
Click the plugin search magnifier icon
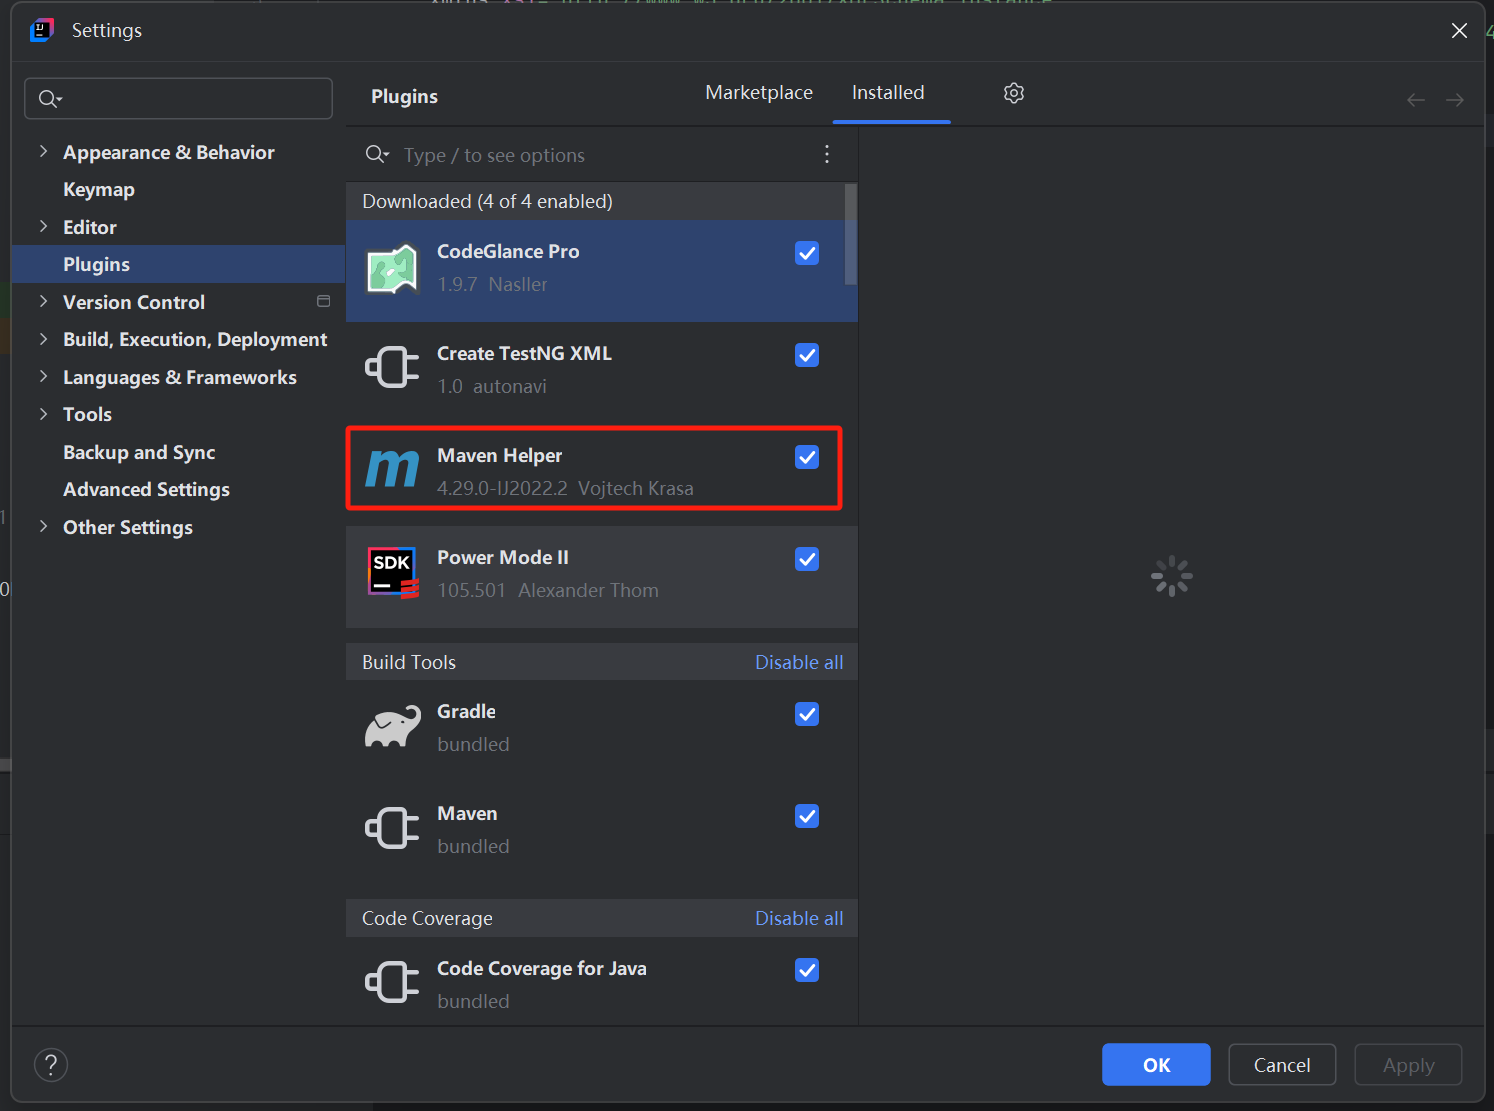pyautogui.click(x=376, y=154)
